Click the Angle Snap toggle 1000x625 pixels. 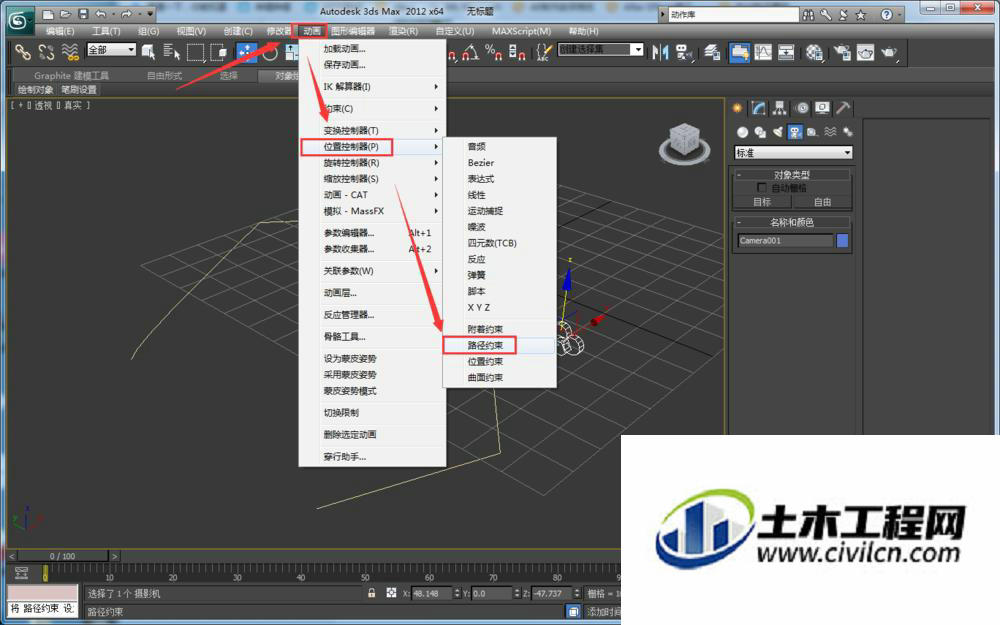pos(471,52)
